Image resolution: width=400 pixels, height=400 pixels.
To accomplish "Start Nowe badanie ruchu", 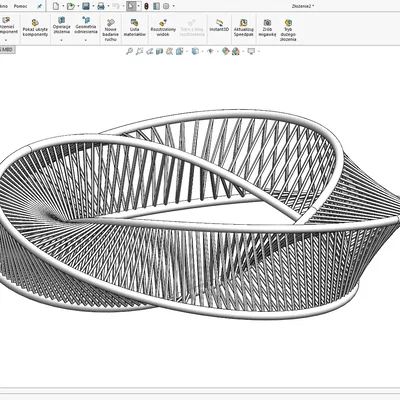I will pos(111,30).
